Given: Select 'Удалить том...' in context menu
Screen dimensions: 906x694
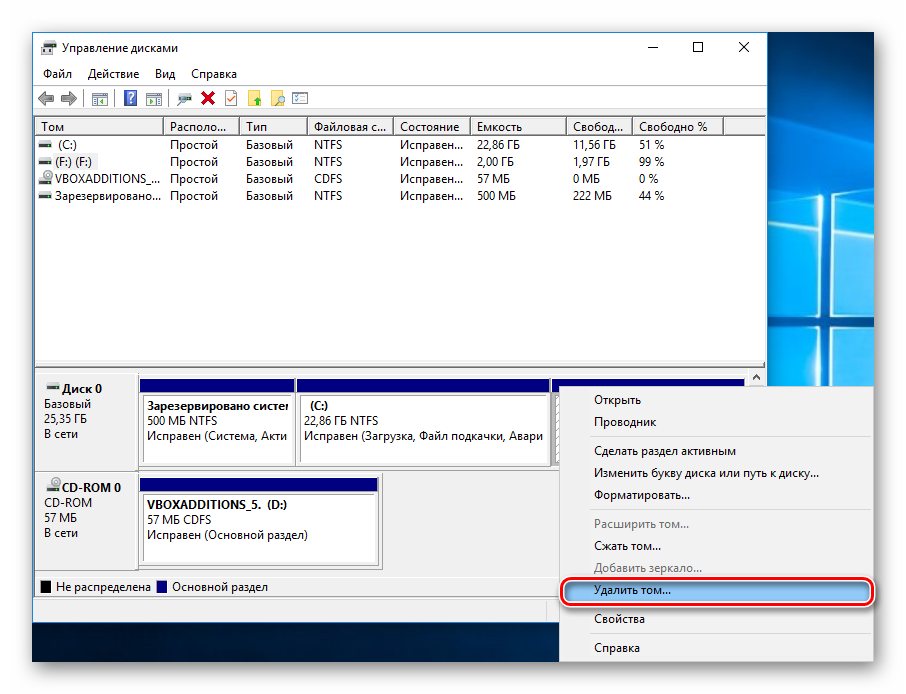Looking at the screenshot, I should coord(632,591).
